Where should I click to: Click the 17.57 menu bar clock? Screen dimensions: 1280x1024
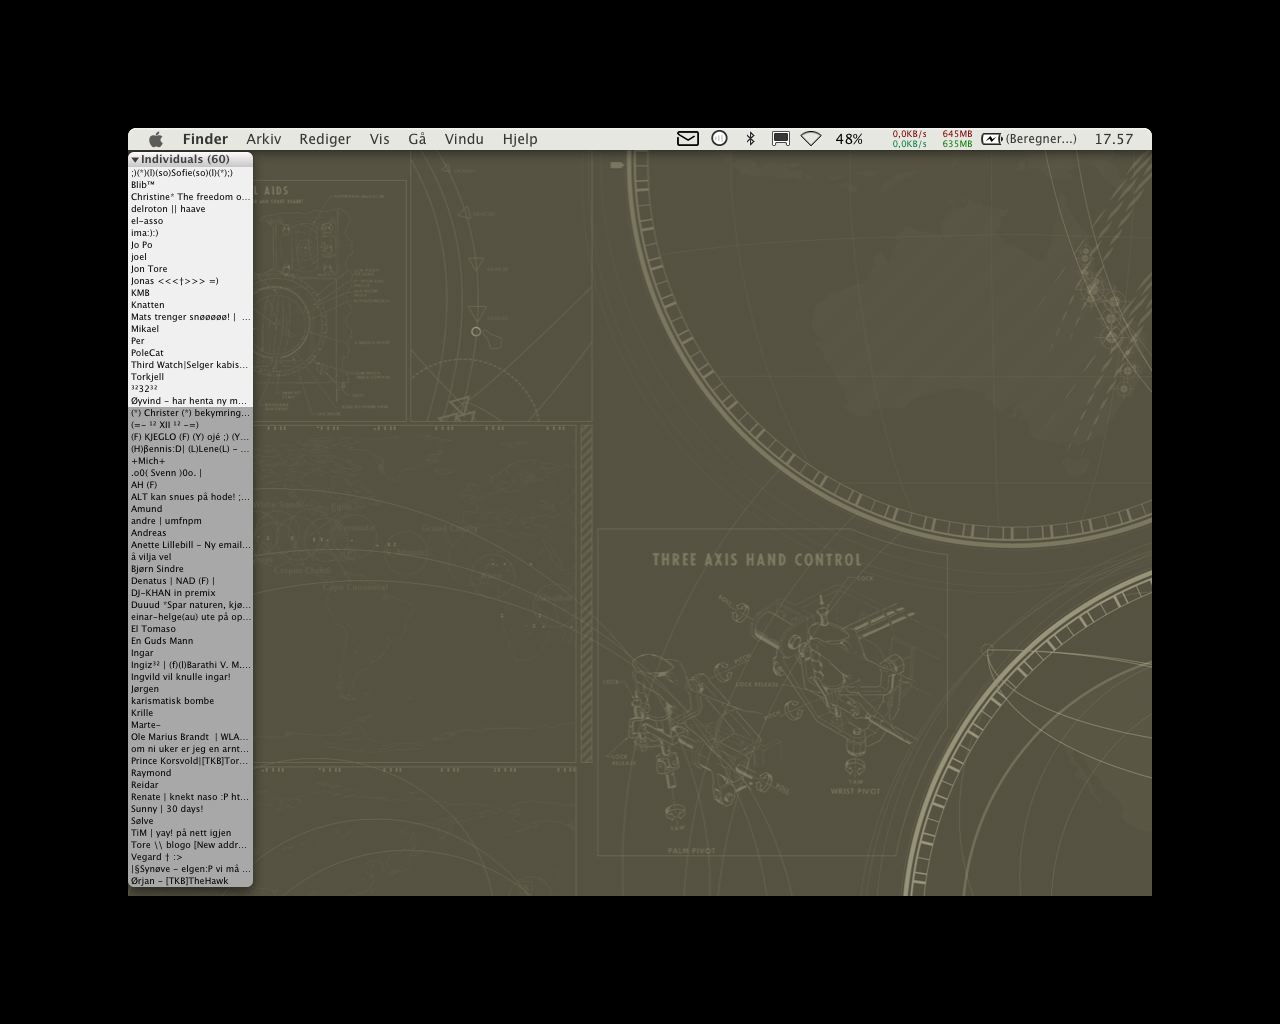(x=1114, y=139)
